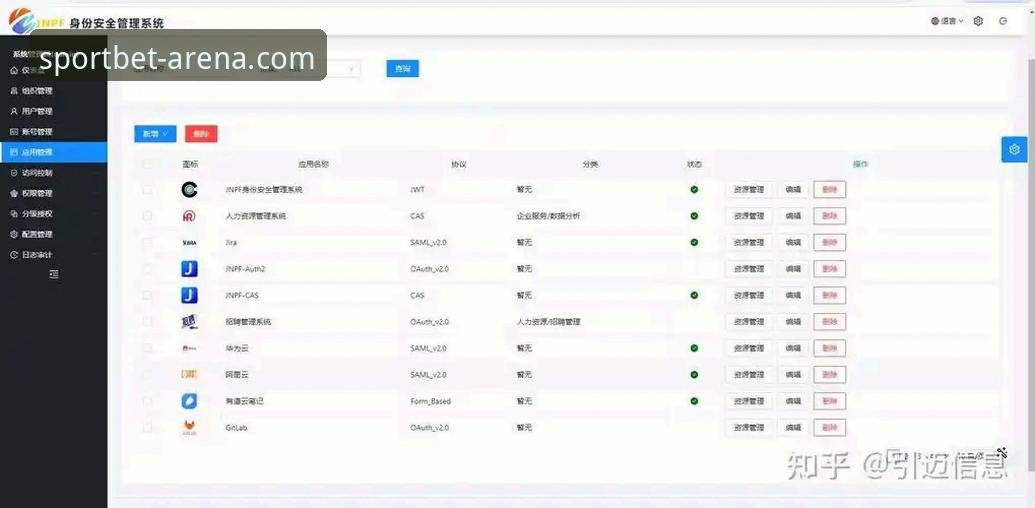This screenshot has height=508, width=1035.
Task: Click the Form_Based protocol cell
Action: [430, 401]
